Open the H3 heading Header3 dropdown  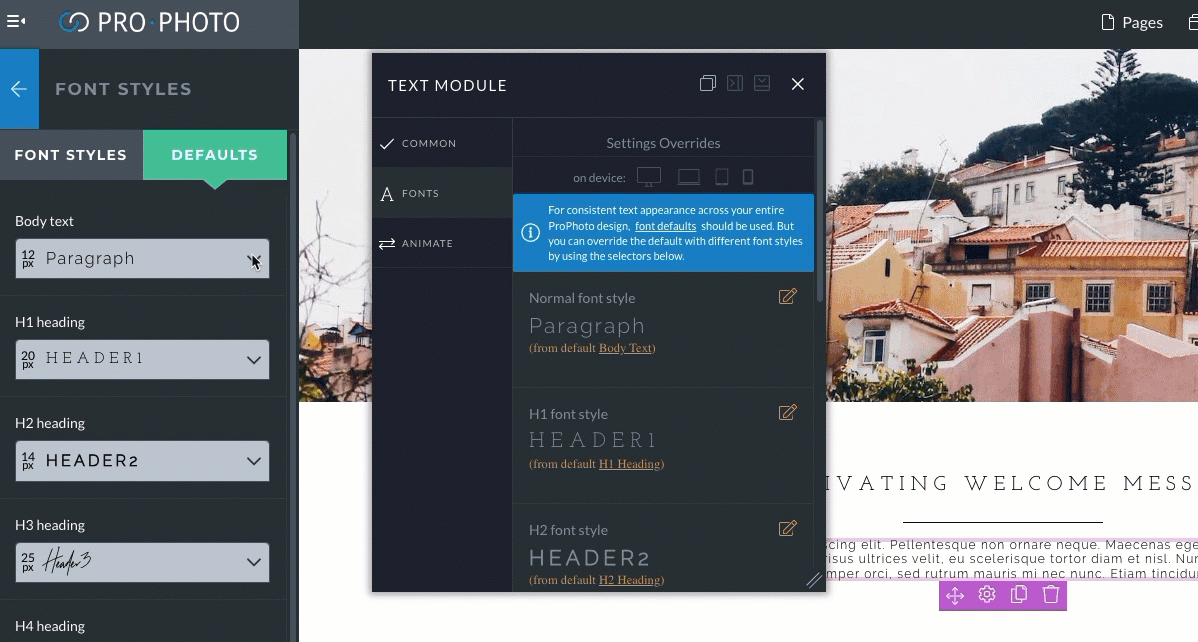click(x=142, y=563)
